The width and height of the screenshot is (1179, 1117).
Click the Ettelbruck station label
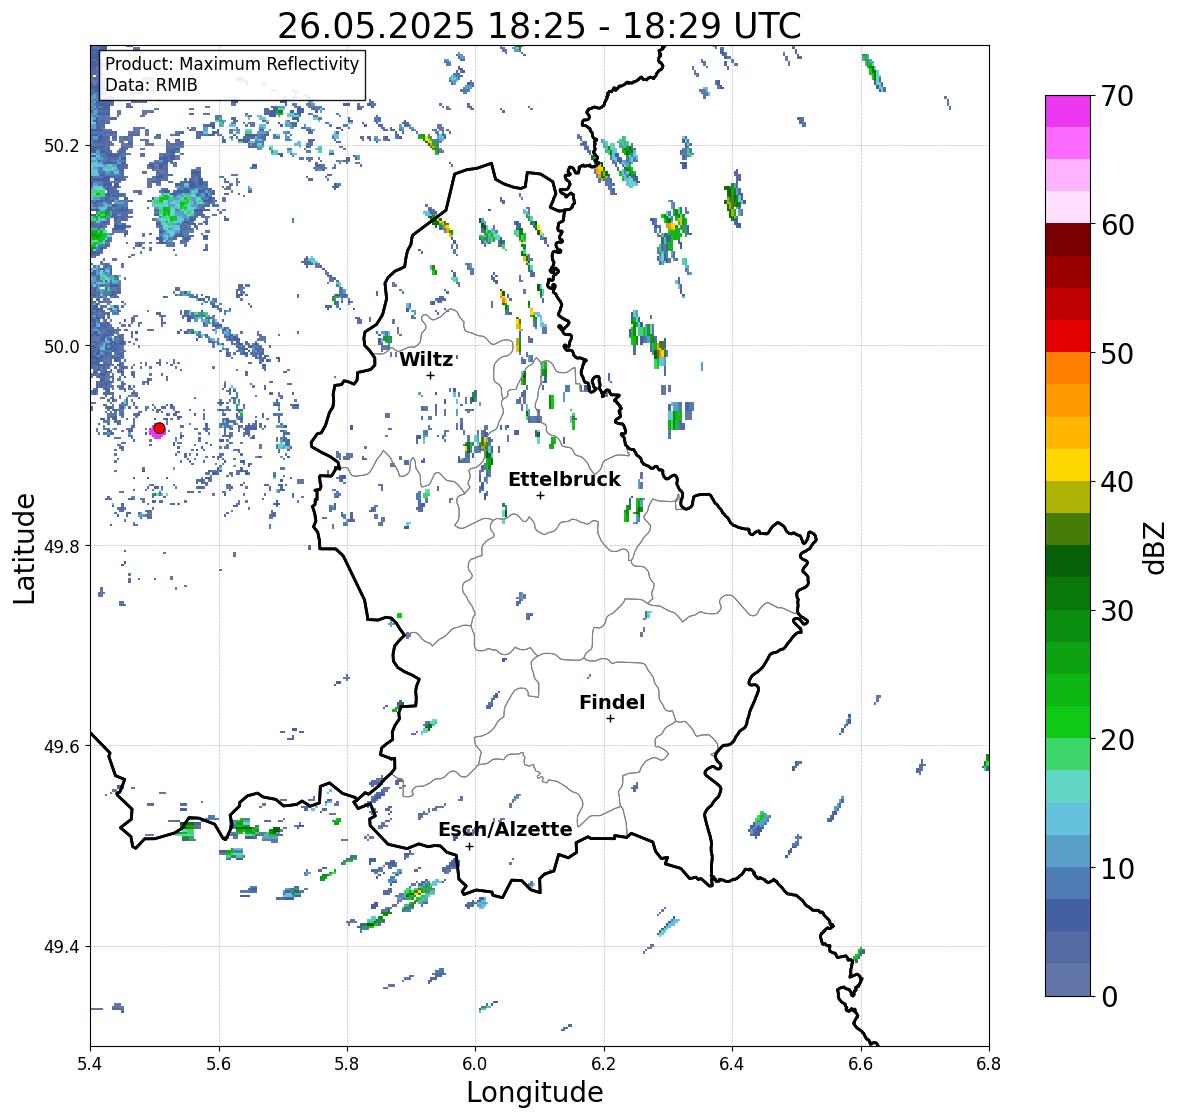[564, 480]
